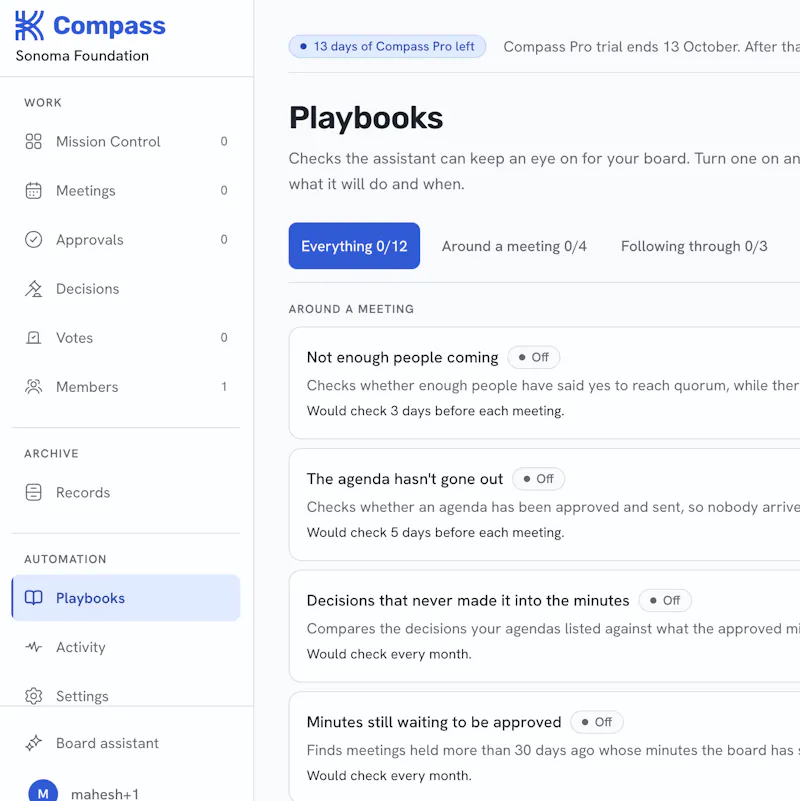Open The agenda hasn't gone out playbook title

(x=405, y=479)
